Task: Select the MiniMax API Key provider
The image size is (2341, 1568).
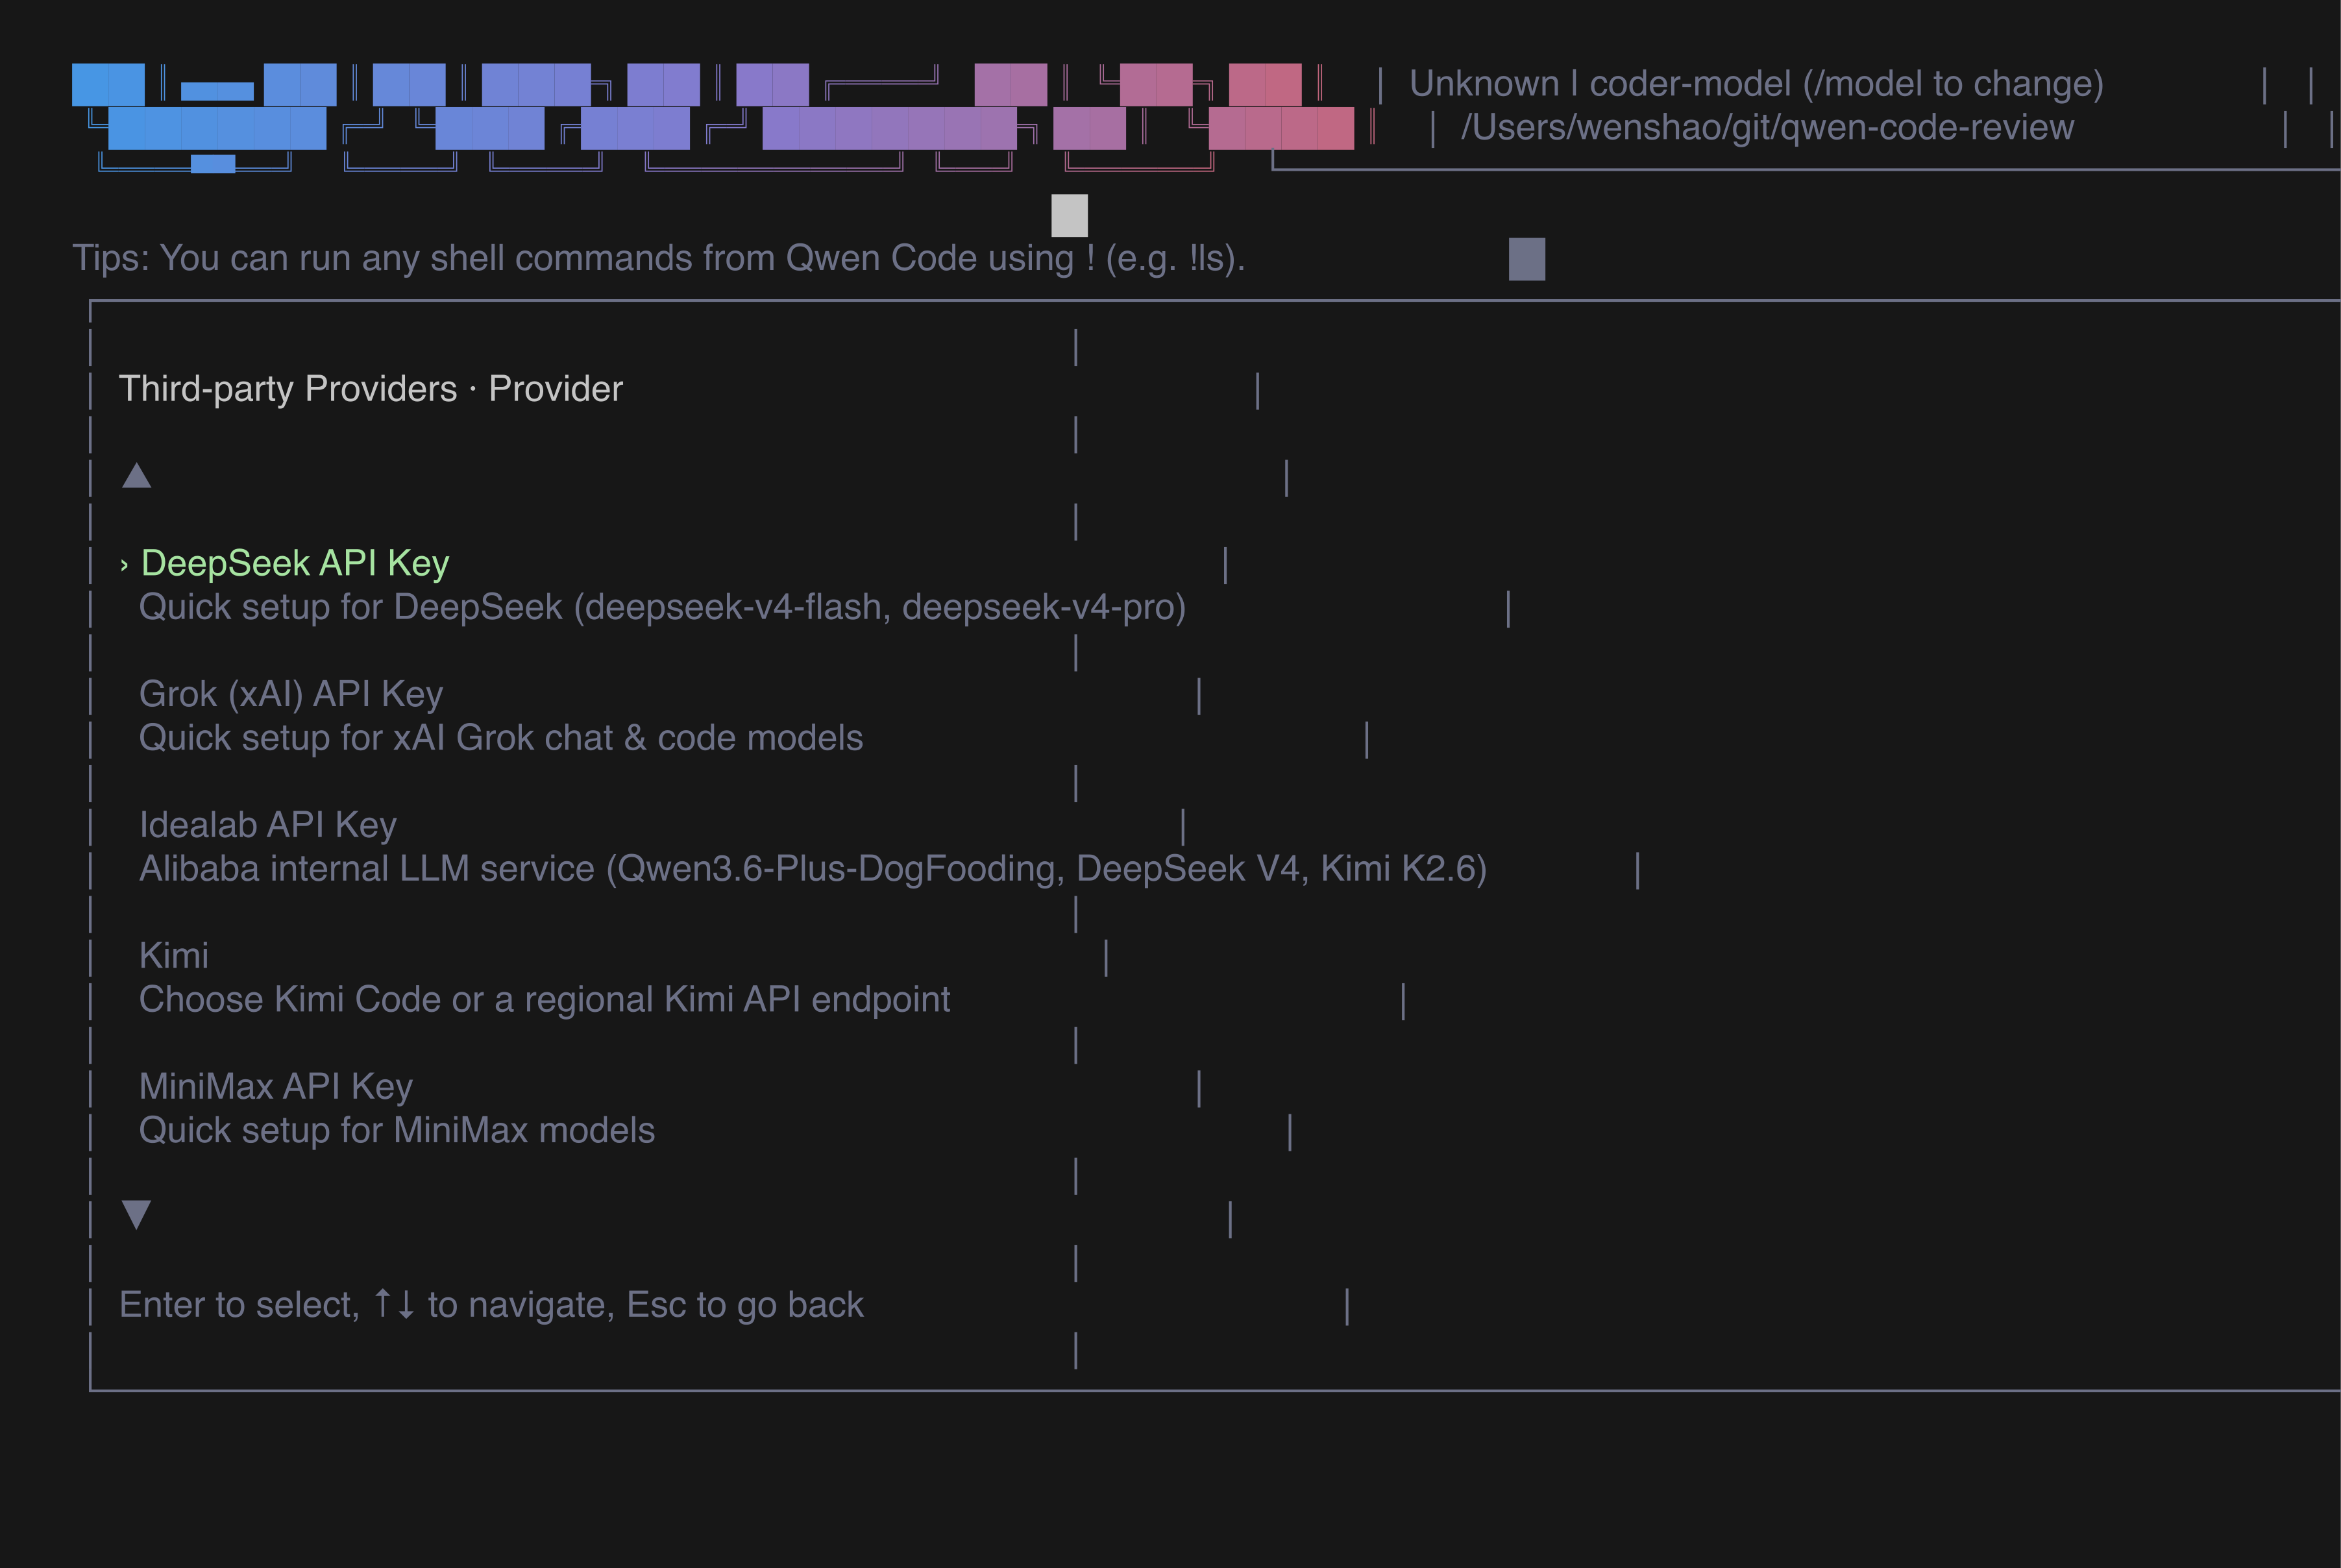Action: [276, 1086]
